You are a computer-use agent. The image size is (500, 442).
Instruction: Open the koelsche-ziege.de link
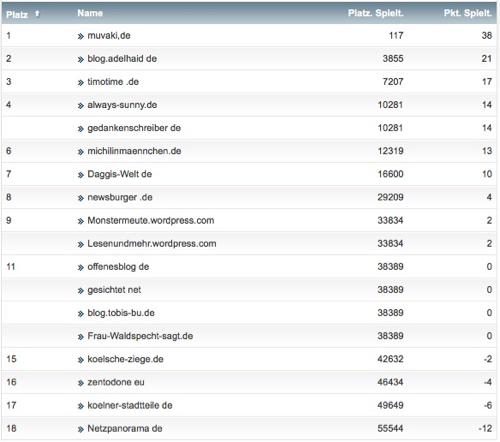pyautogui.click(x=125, y=359)
